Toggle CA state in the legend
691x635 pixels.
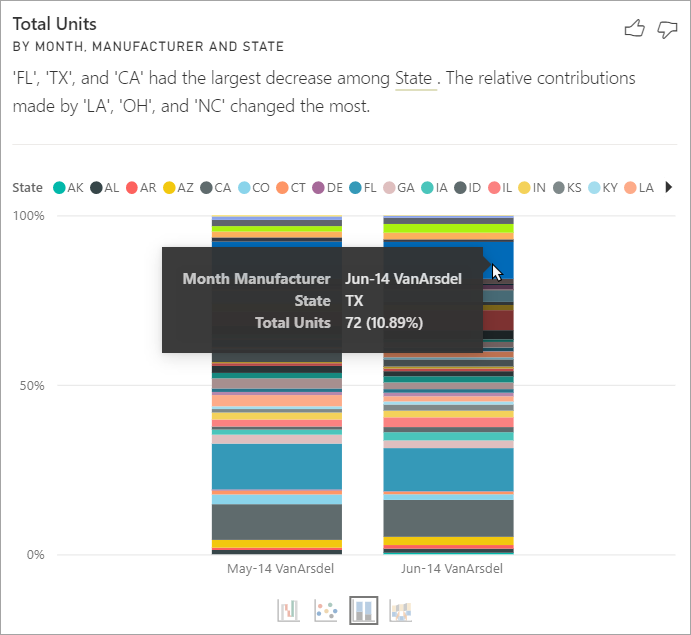tap(215, 187)
